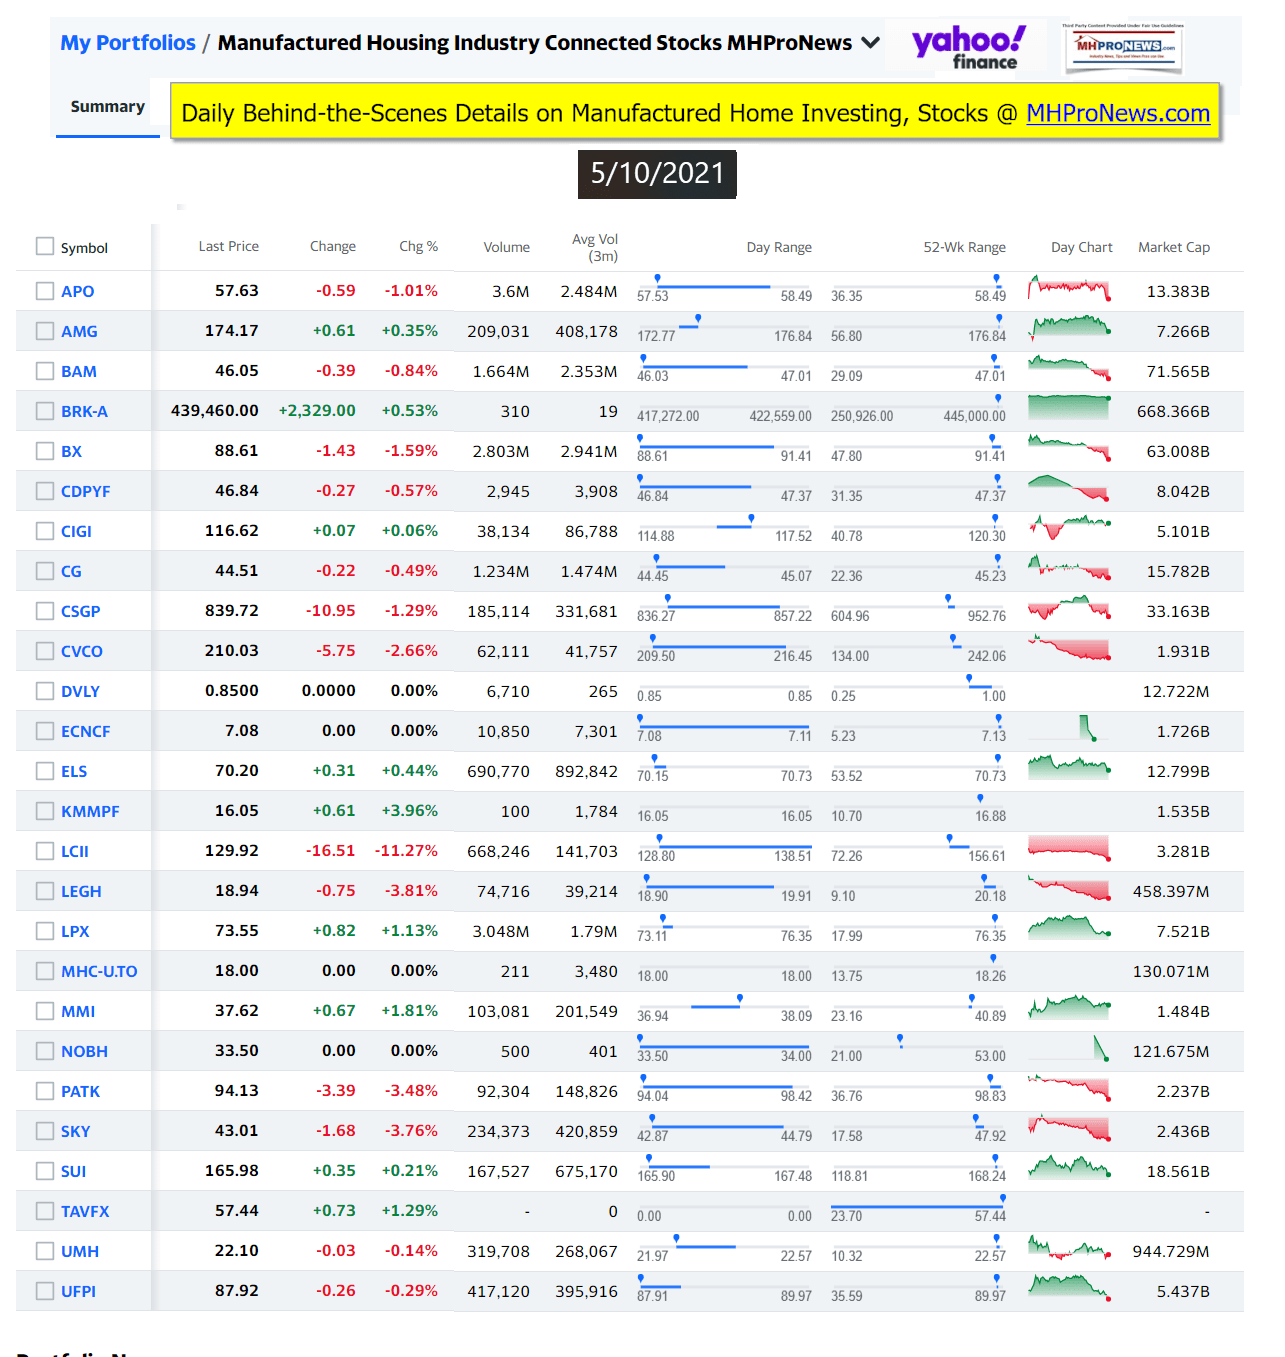This screenshot has height=1357, width=1285.
Task: View the SKY day chart sparkline
Action: 1069,1128
